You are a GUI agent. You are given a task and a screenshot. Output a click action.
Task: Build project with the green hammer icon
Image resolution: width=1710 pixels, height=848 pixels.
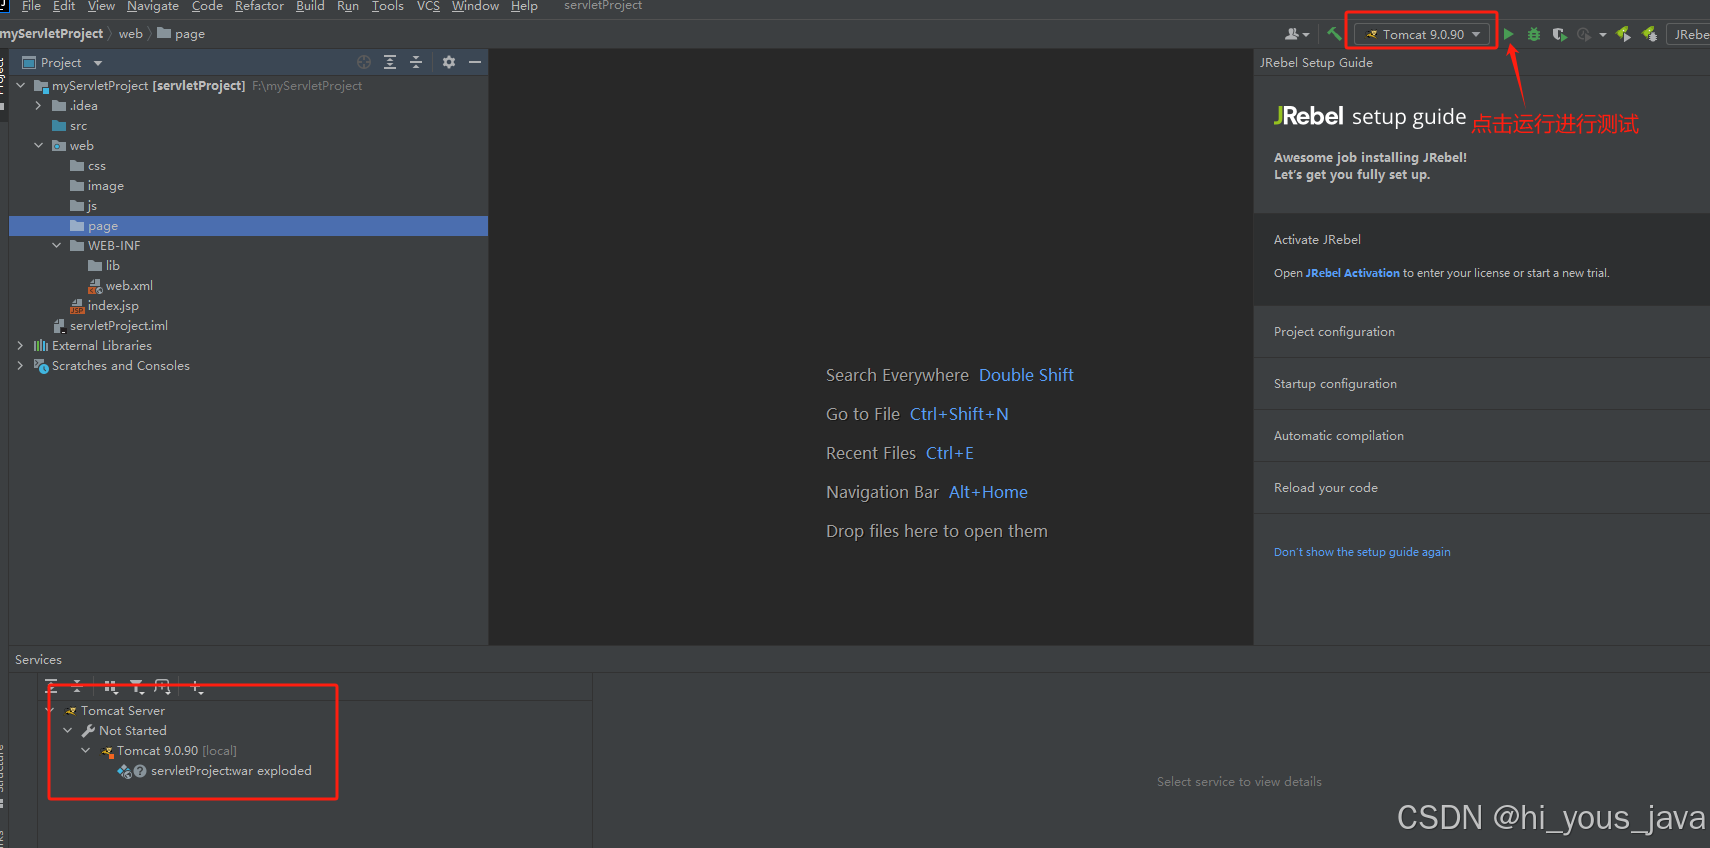tap(1334, 34)
